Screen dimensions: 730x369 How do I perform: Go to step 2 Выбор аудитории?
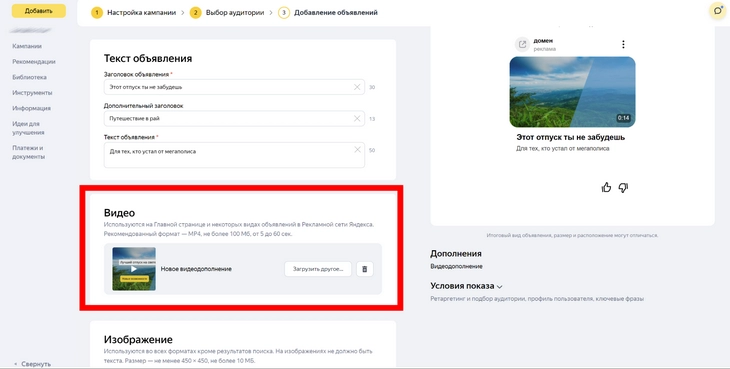click(x=229, y=13)
